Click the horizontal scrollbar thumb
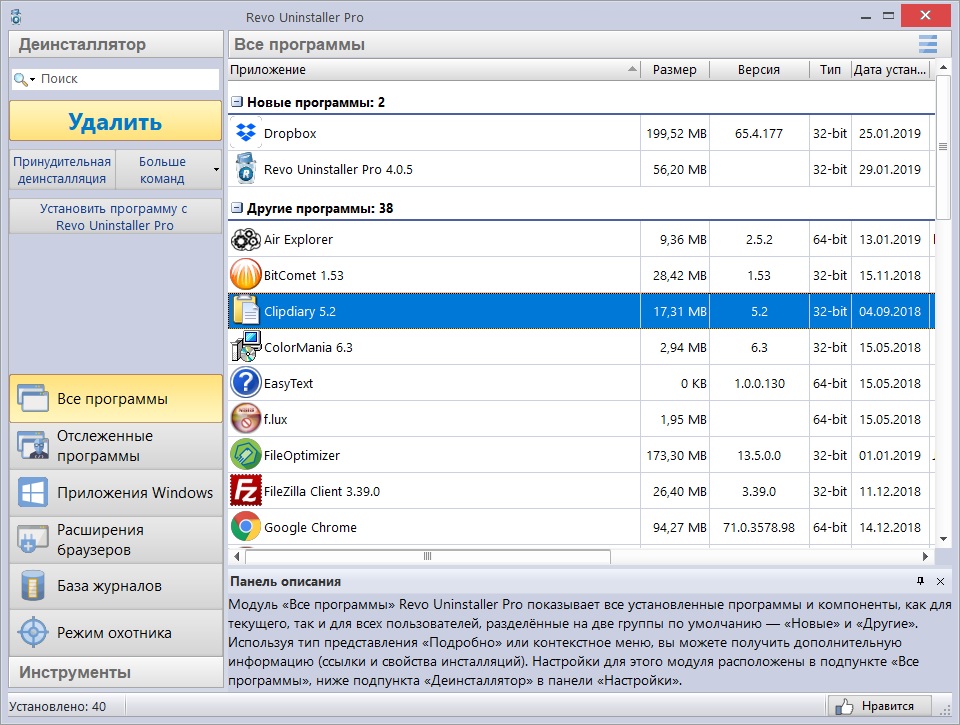 427,556
